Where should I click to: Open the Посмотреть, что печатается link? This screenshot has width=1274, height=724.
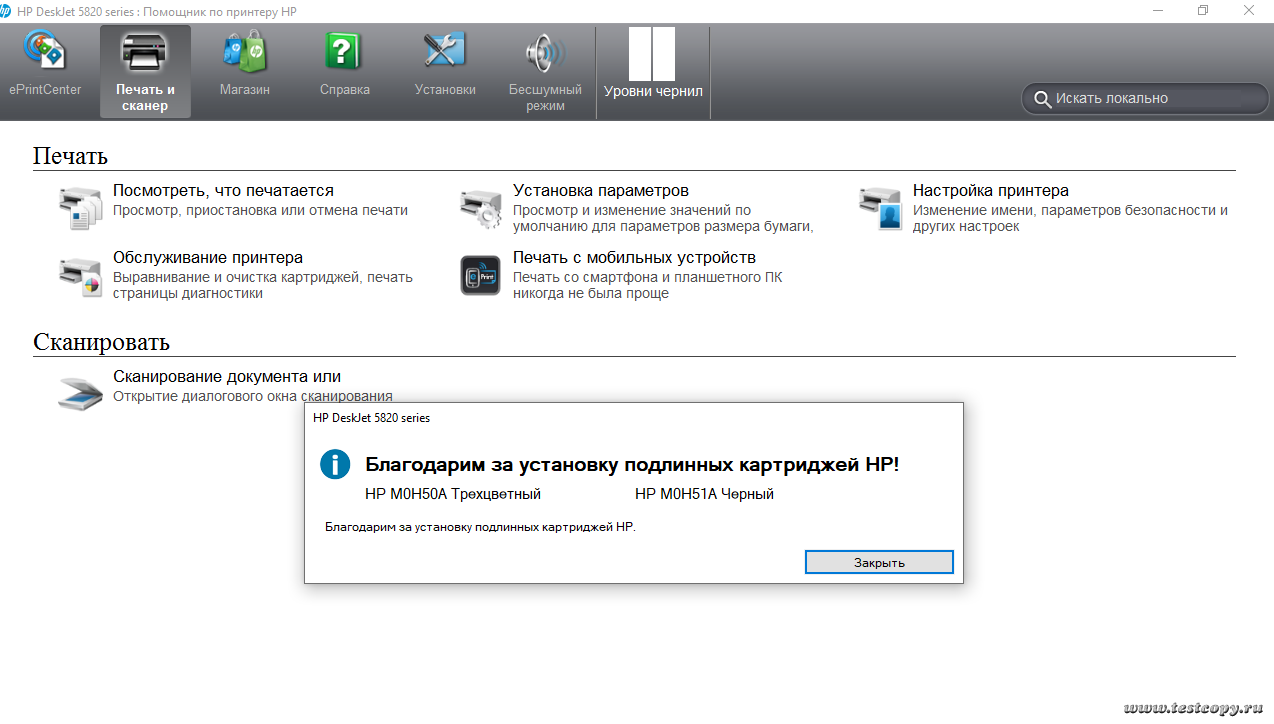[x=223, y=190]
